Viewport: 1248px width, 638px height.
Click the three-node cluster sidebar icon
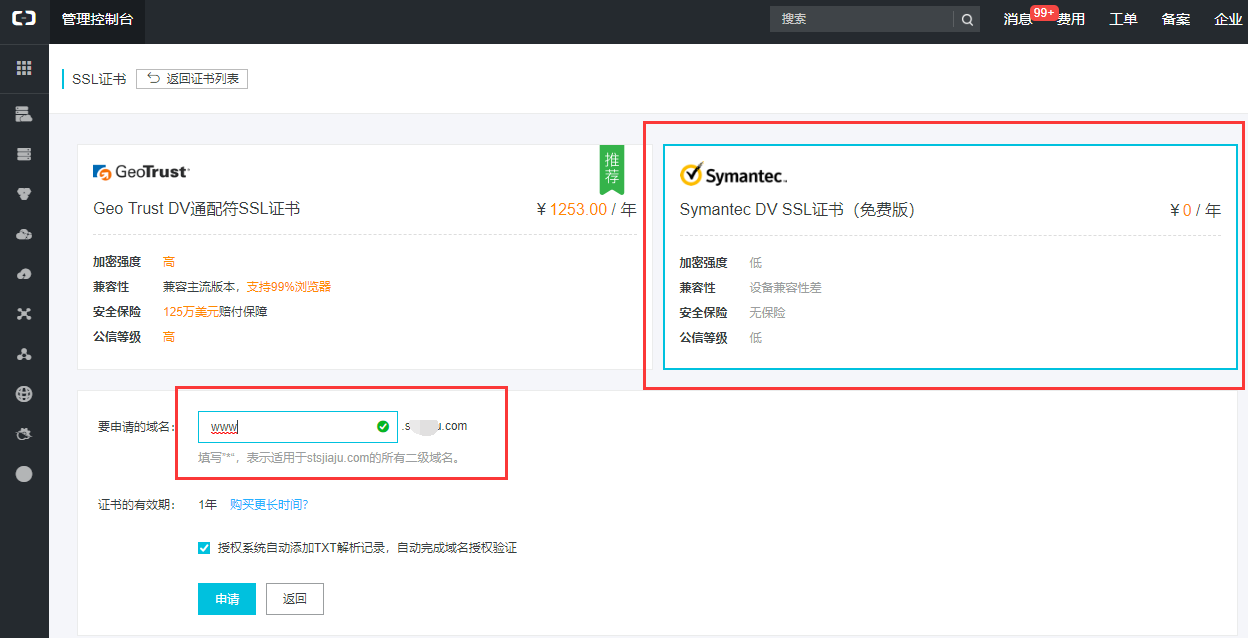tap(24, 354)
